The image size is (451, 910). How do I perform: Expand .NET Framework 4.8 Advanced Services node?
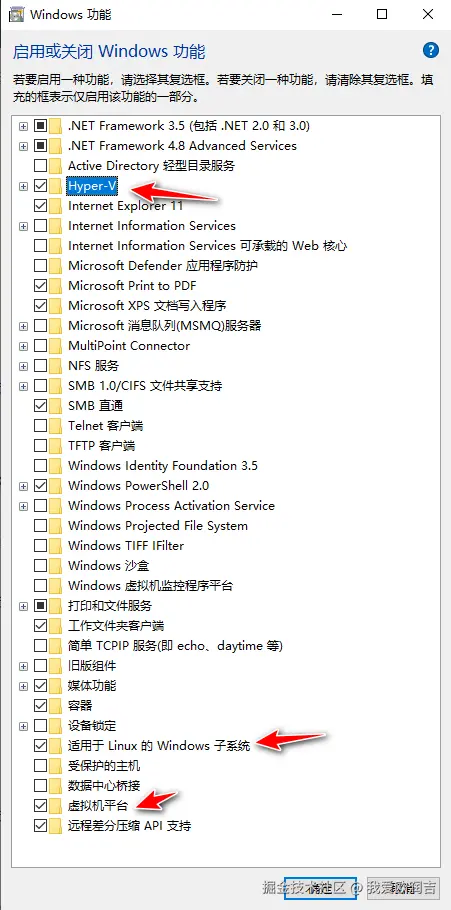[x=23, y=146]
